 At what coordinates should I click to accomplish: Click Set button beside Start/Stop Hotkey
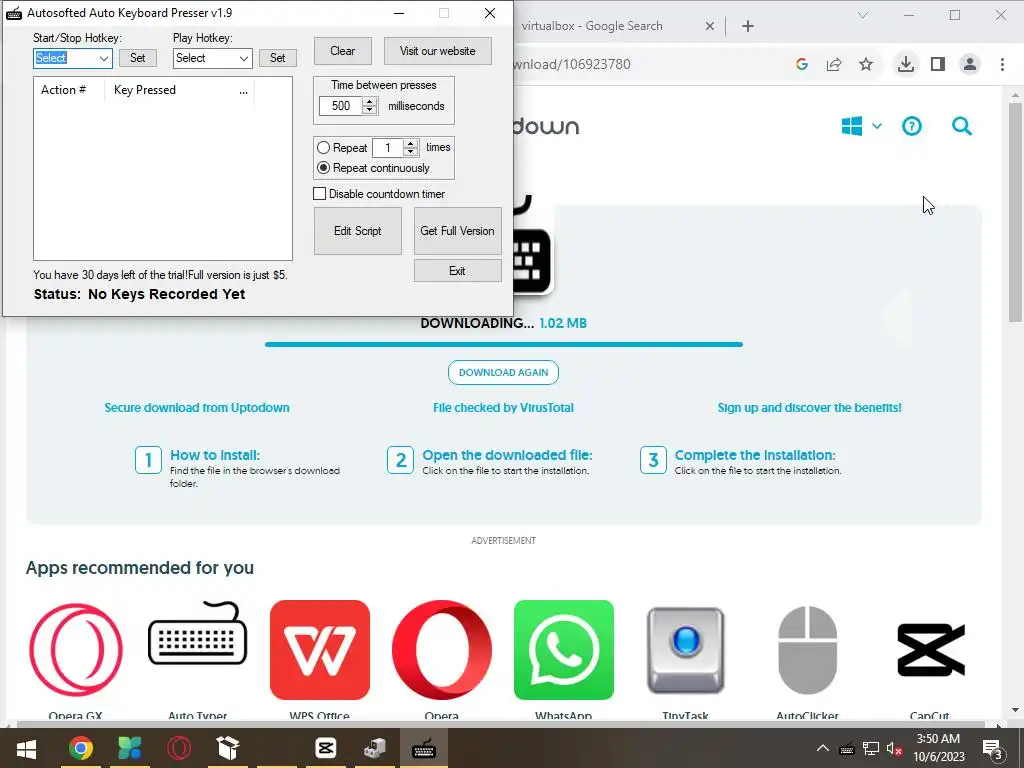pos(138,57)
